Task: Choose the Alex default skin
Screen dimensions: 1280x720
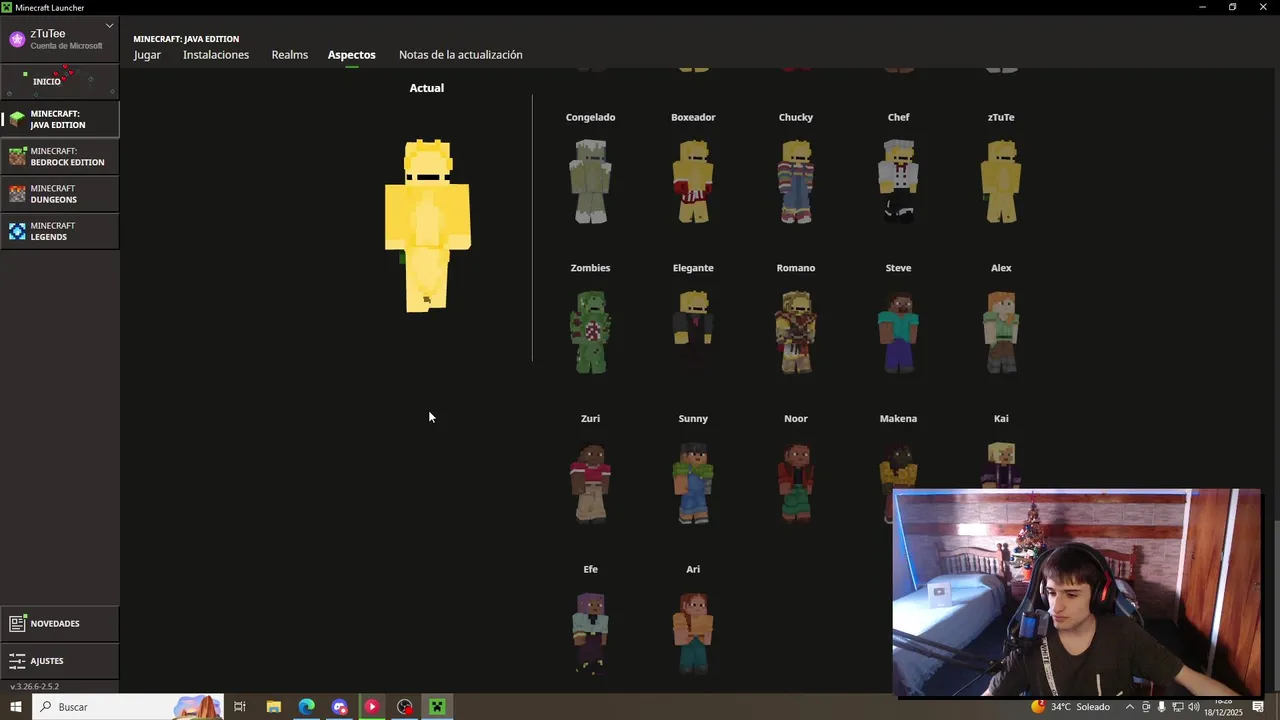Action: [x=1001, y=332]
